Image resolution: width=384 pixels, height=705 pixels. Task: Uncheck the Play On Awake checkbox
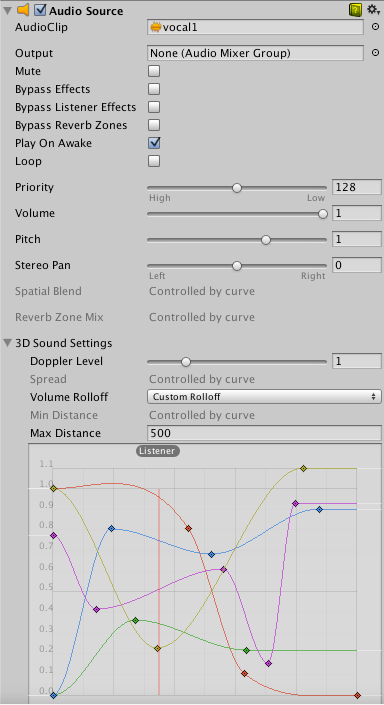(x=154, y=143)
